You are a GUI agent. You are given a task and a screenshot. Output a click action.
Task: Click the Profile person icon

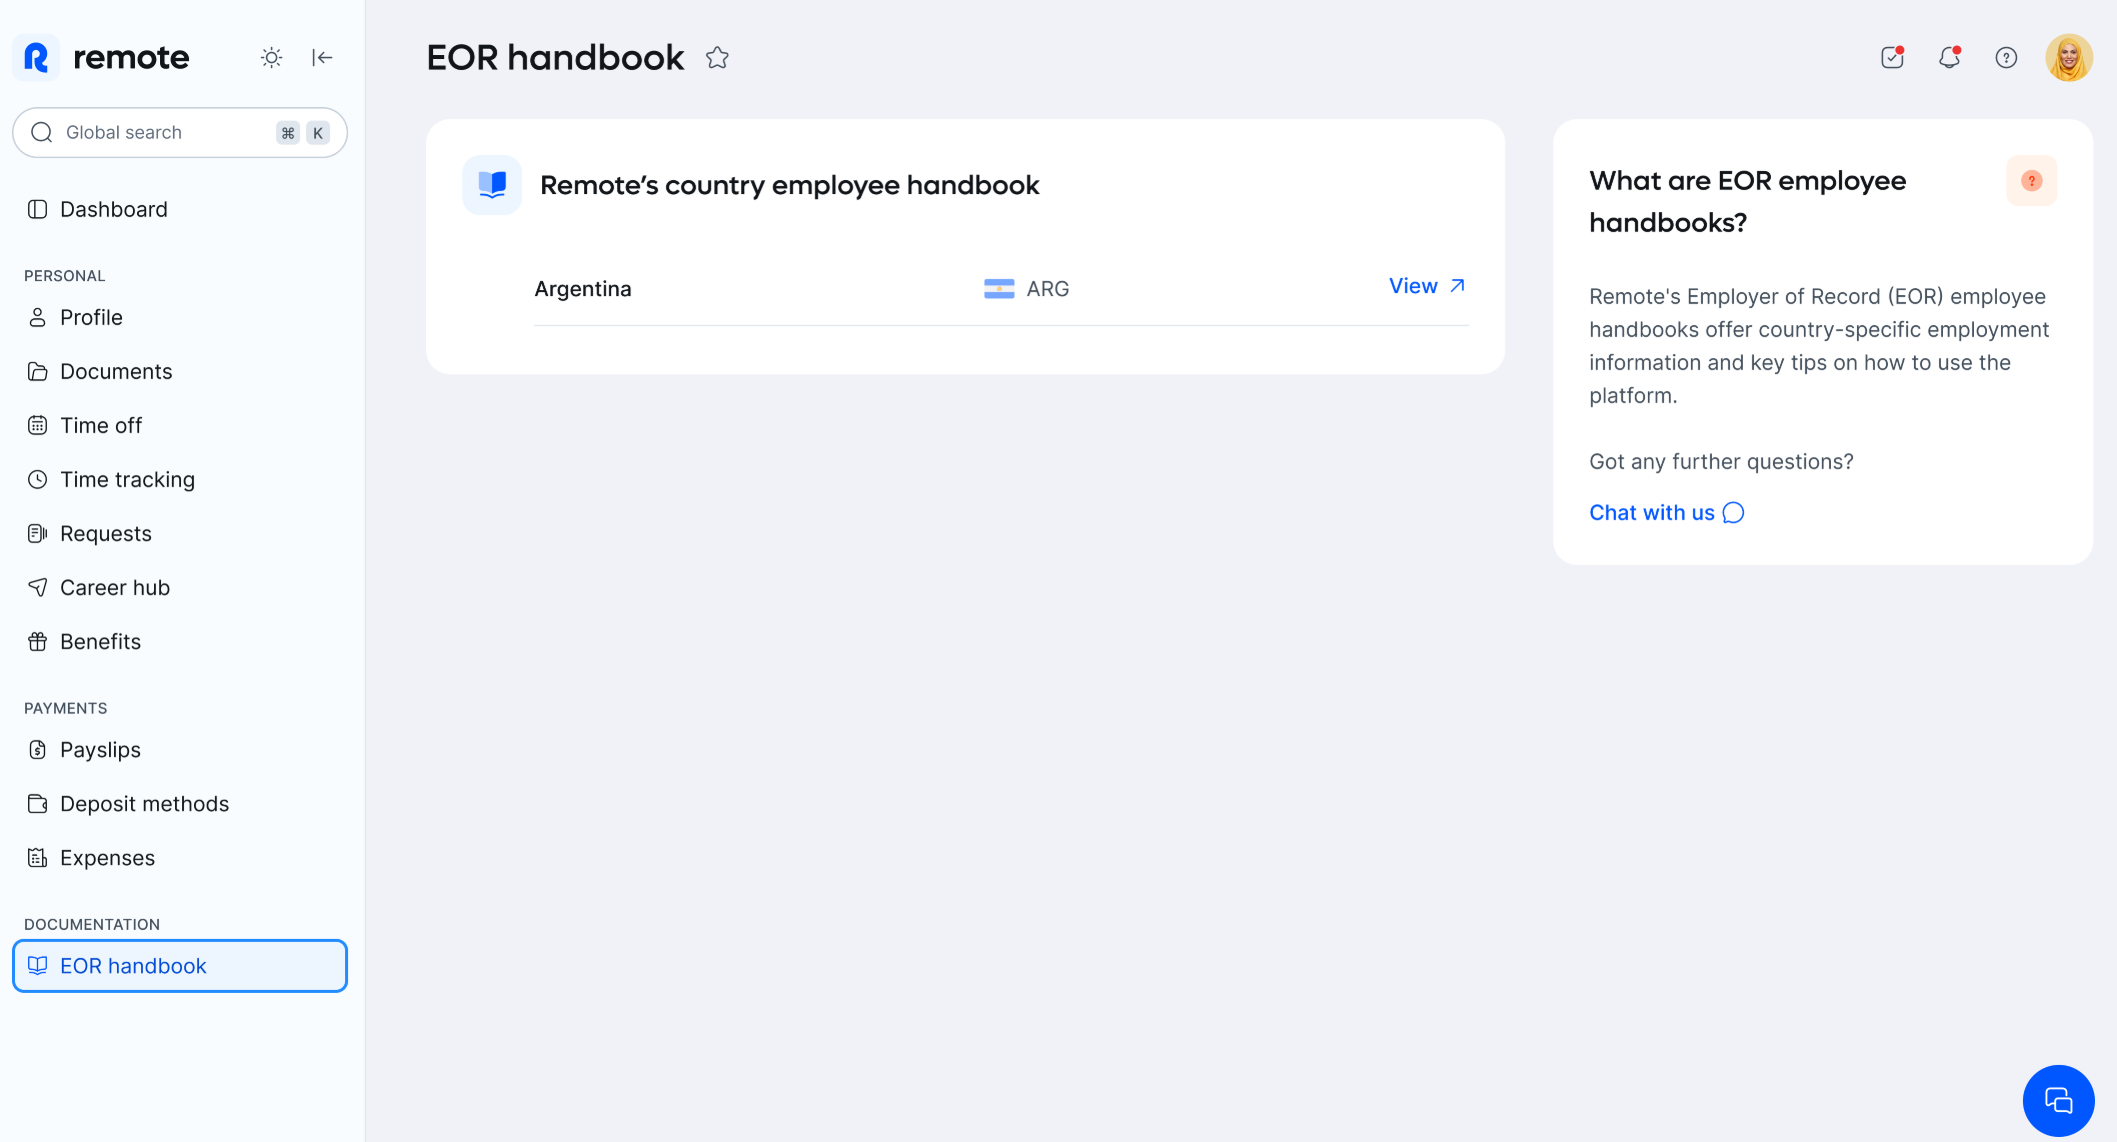click(37, 317)
